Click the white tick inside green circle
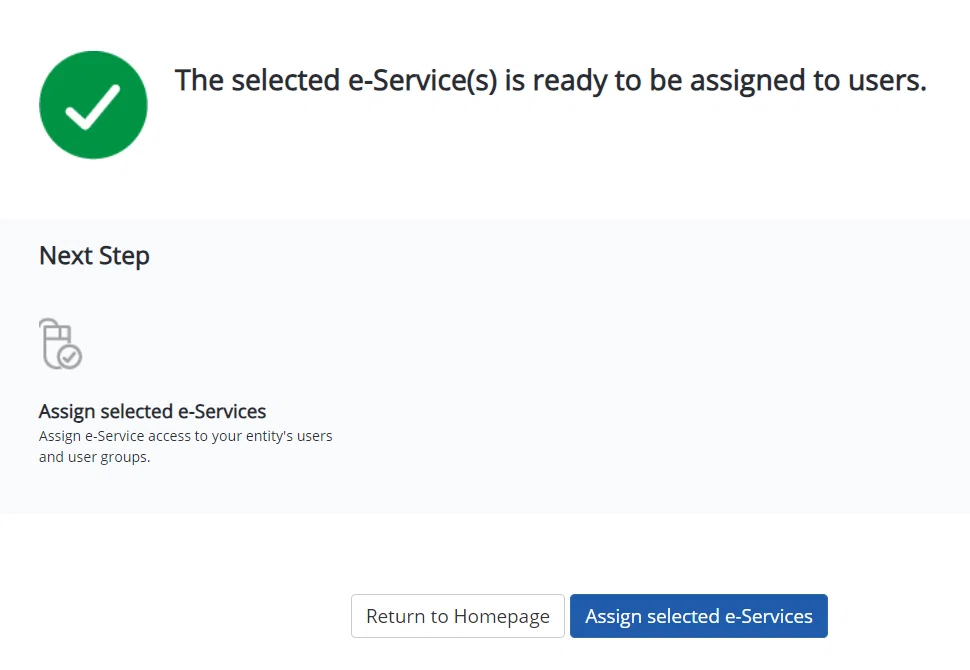The height and width of the screenshot is (670, 970). [93, 108]
